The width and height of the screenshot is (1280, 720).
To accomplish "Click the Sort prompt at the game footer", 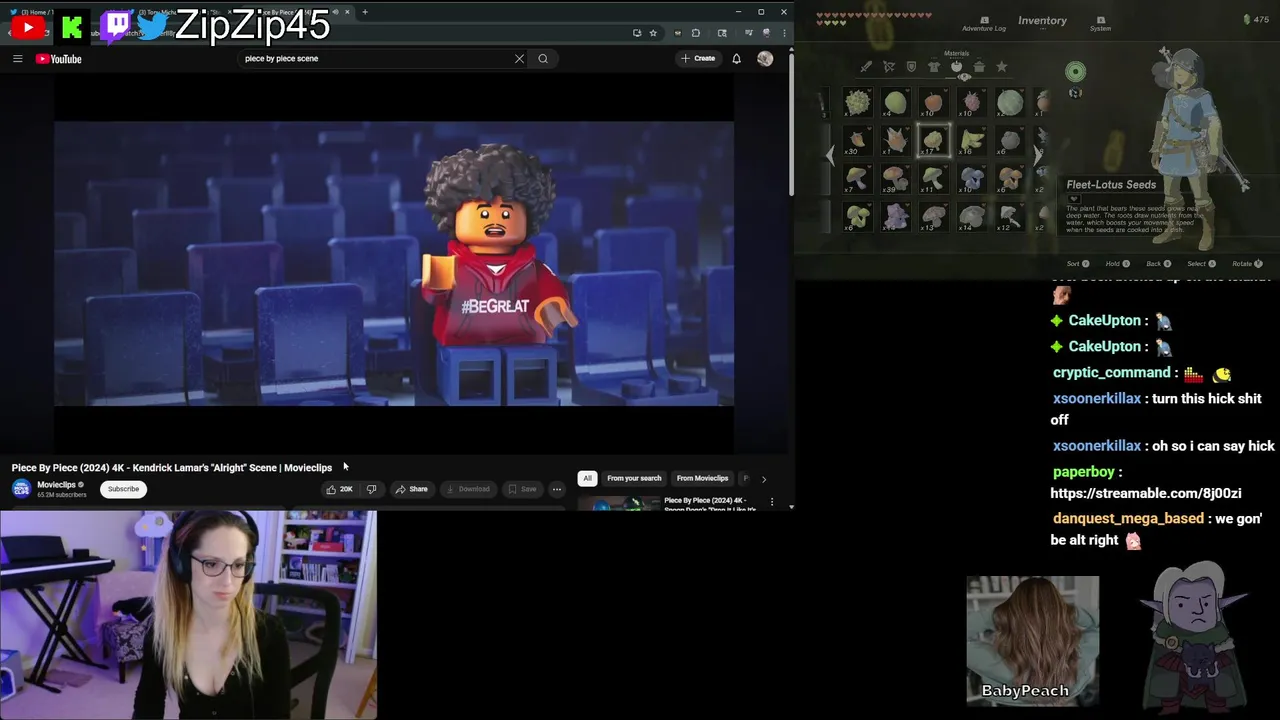I will point(1078,264).
